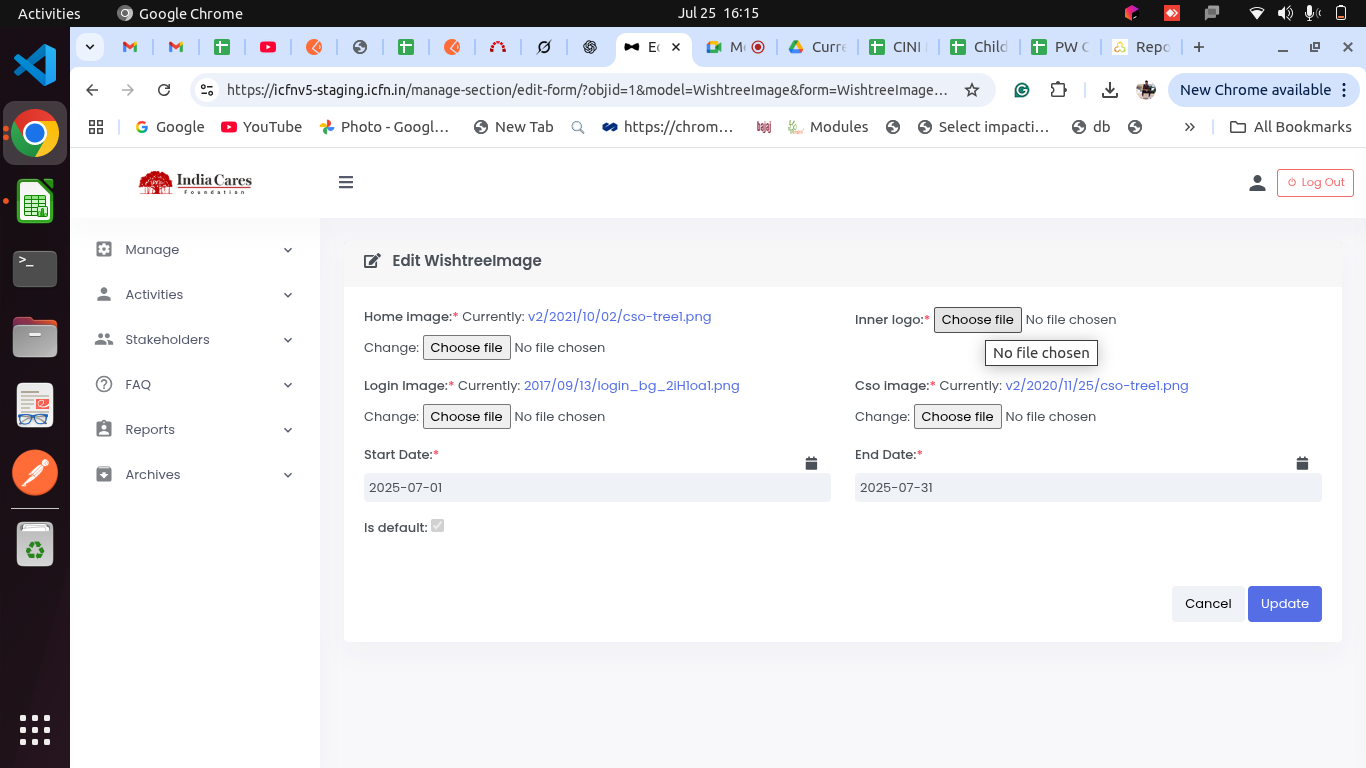Open Chrome extensions puzzle icon
The width and height of the screenshot is (1366, 768).
click(x=1058, y=90)
